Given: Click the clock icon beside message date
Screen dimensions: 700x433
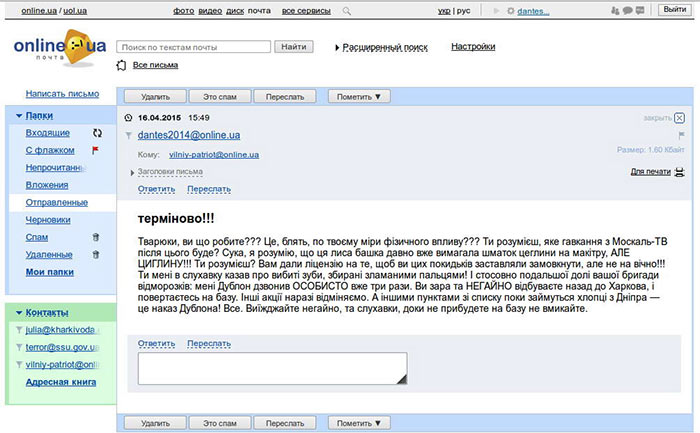Looking at the screenshot, I should [x=129, y=118].
